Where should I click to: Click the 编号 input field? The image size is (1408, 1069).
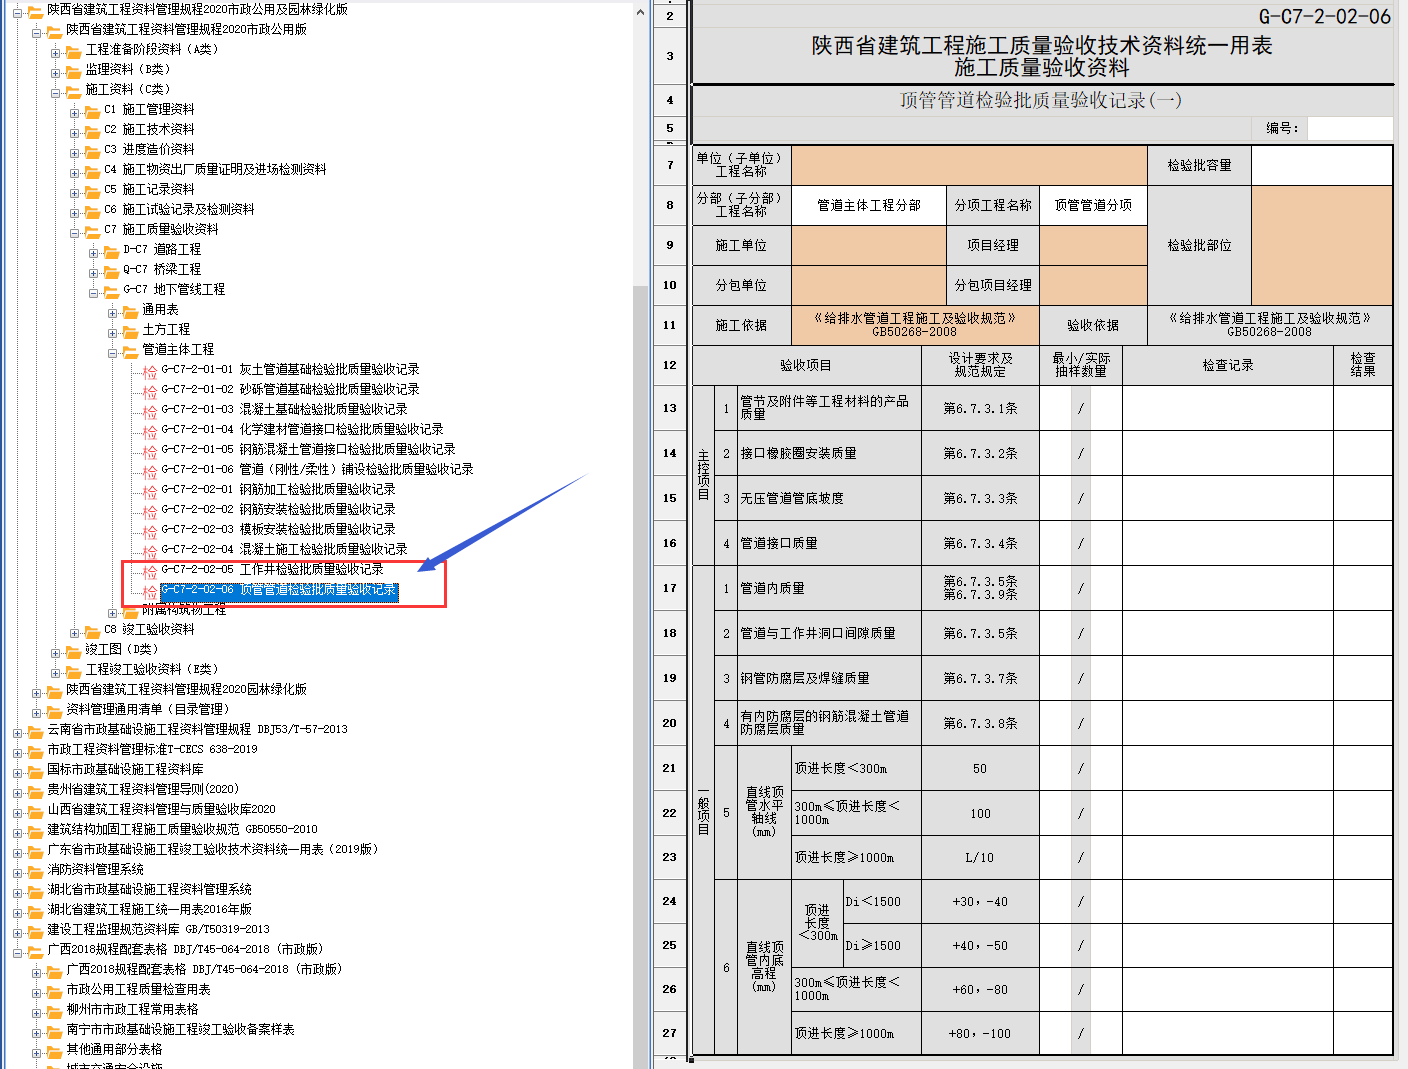[1349, 128]
